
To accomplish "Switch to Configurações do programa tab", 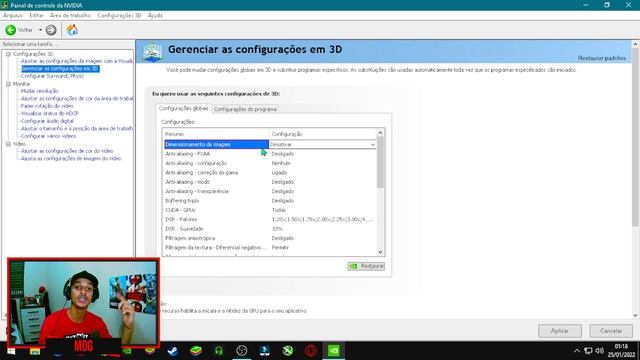I will coord(245,109).
